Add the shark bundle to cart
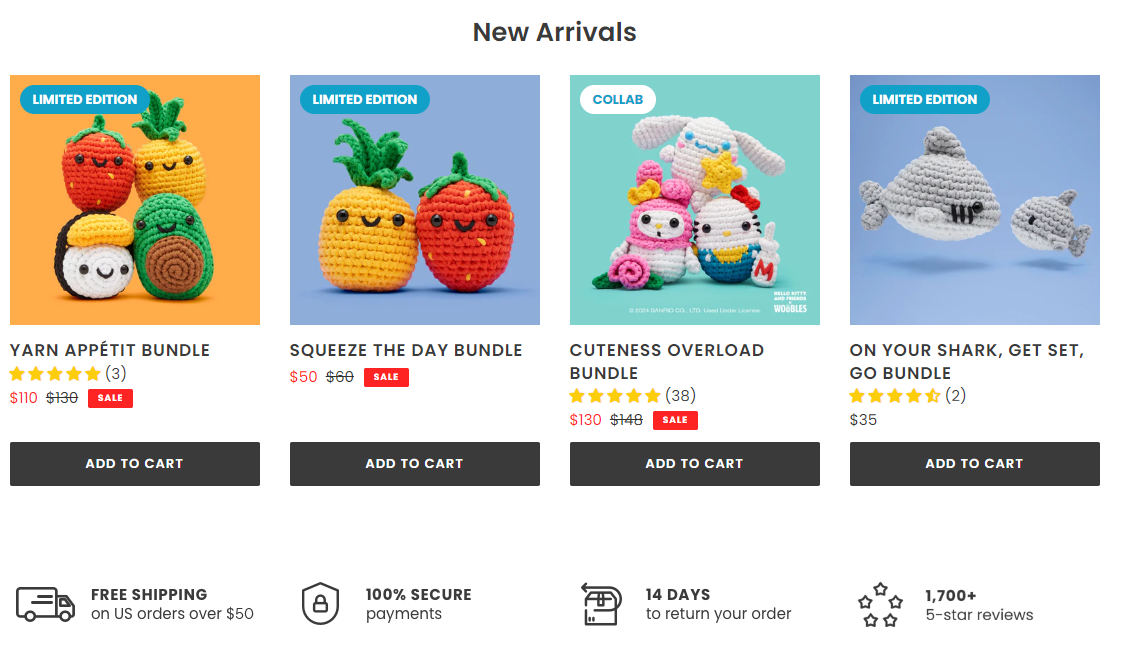 [975, 464]
